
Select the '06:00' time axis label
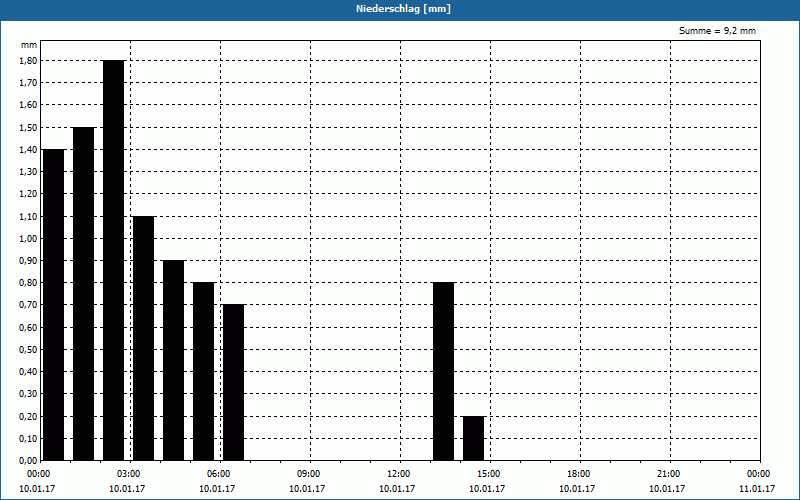(x=218, y=474)
